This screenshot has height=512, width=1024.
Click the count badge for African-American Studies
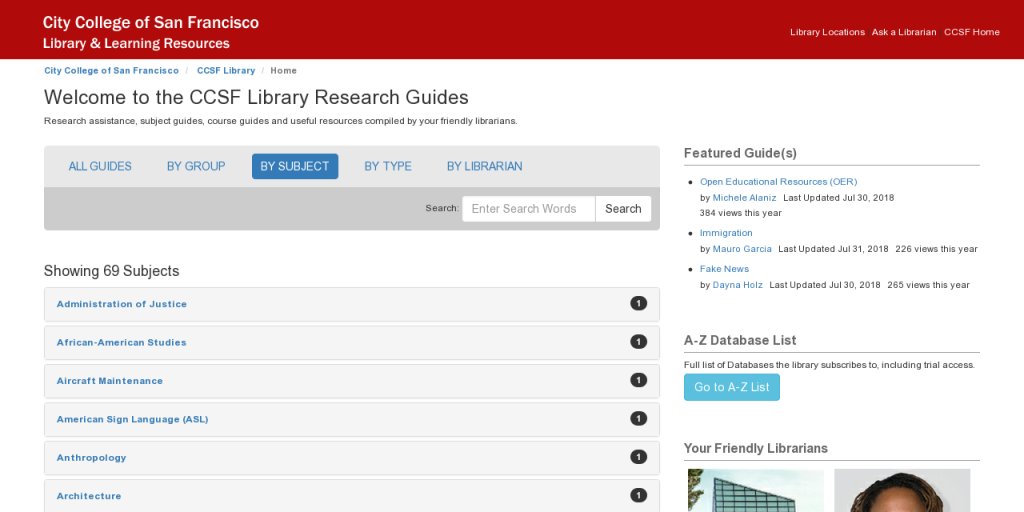[639, 342]
